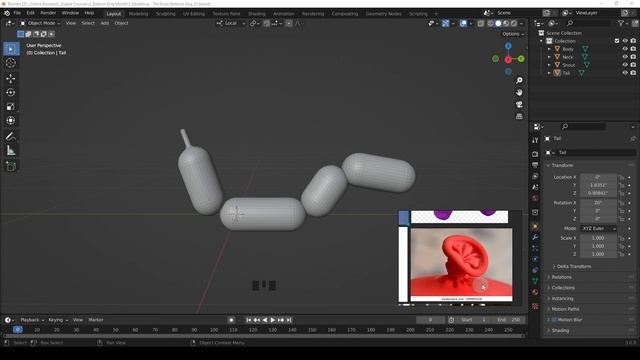Image resolution: width=640 pixels, height=360 pixels.
Task: Toggle render camera for Body object
Action: click(633, 49)
